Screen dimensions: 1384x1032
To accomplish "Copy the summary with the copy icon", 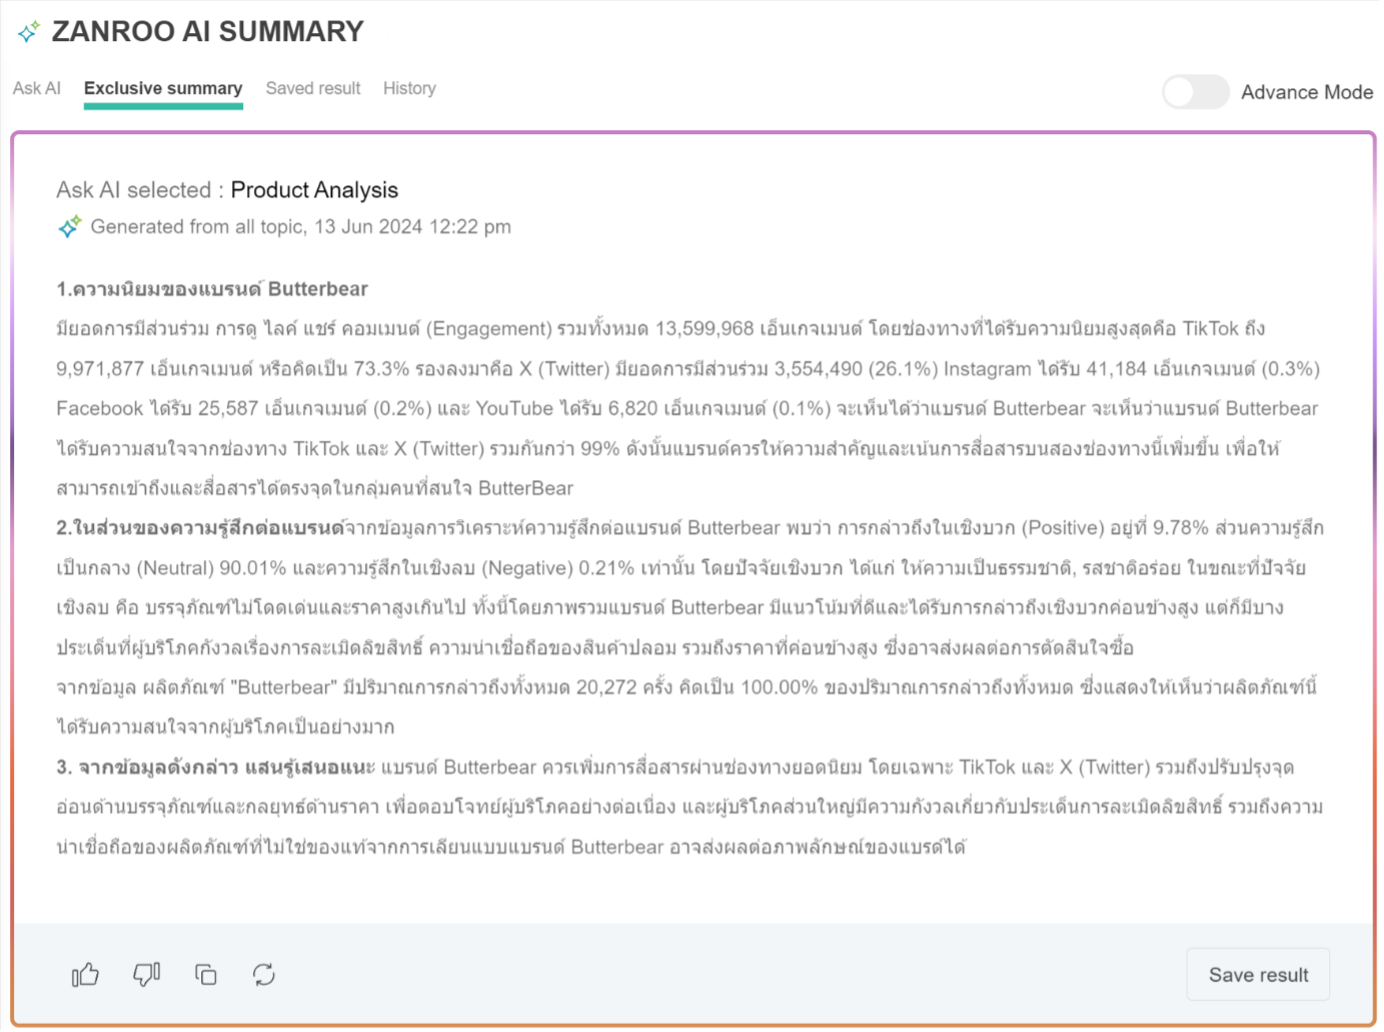I will [x=206, y=974].
